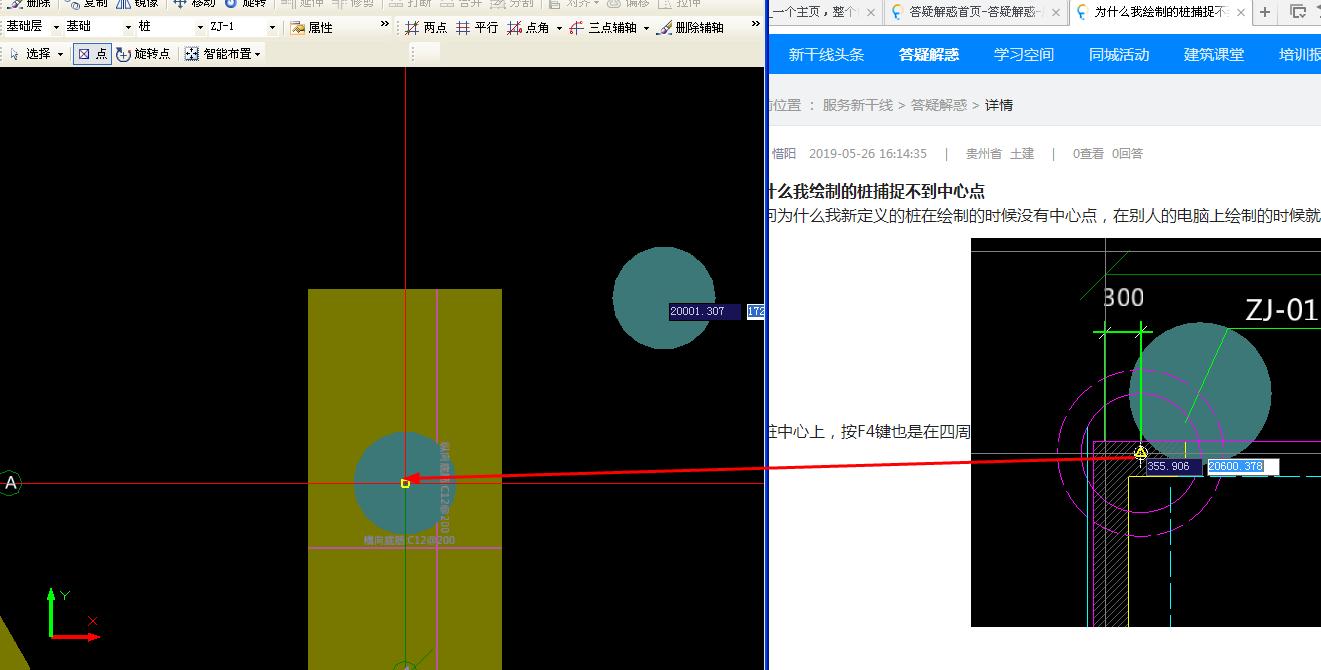Click the teal pile circle near 20001.307
Viewport: 1321px width, 670px height.
[x=663, y=298]
